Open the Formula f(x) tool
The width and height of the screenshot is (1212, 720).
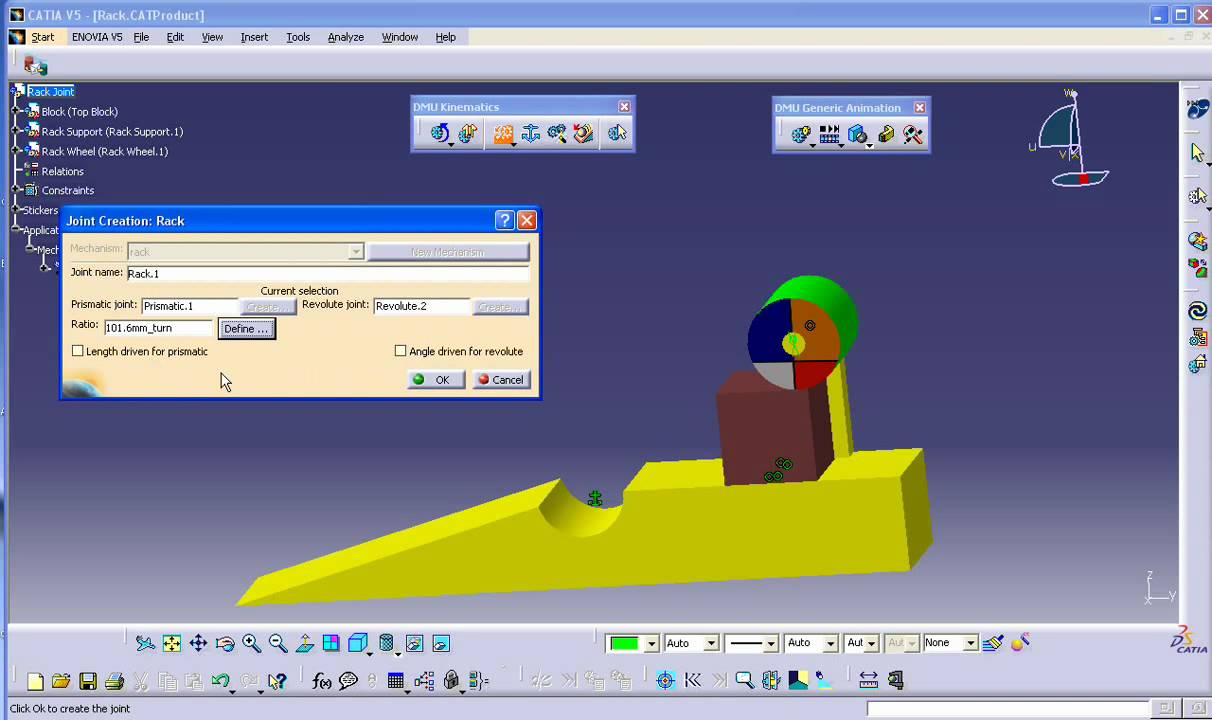pos(321,681)
